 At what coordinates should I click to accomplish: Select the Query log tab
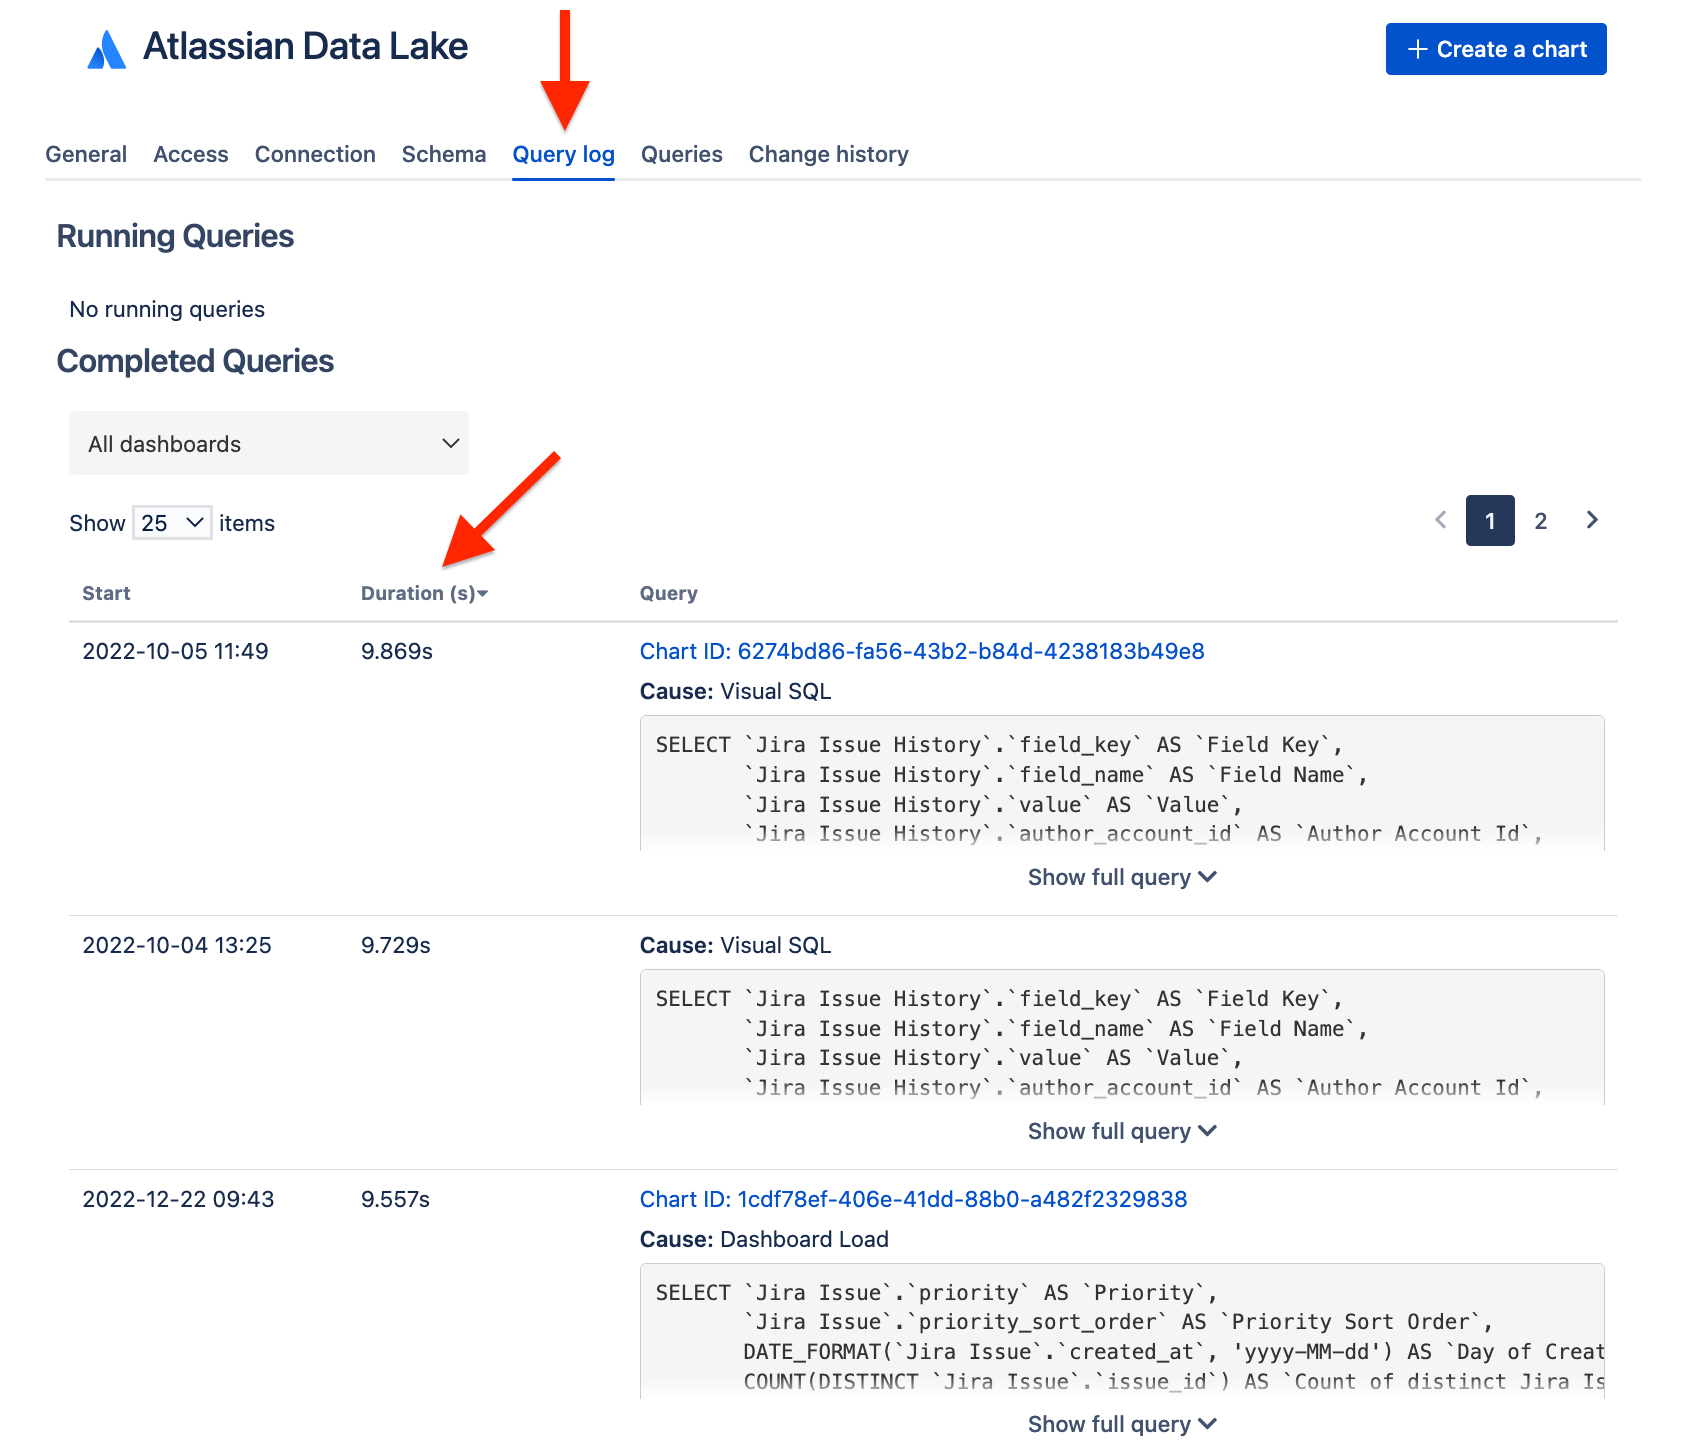click(x=564, y=154)
